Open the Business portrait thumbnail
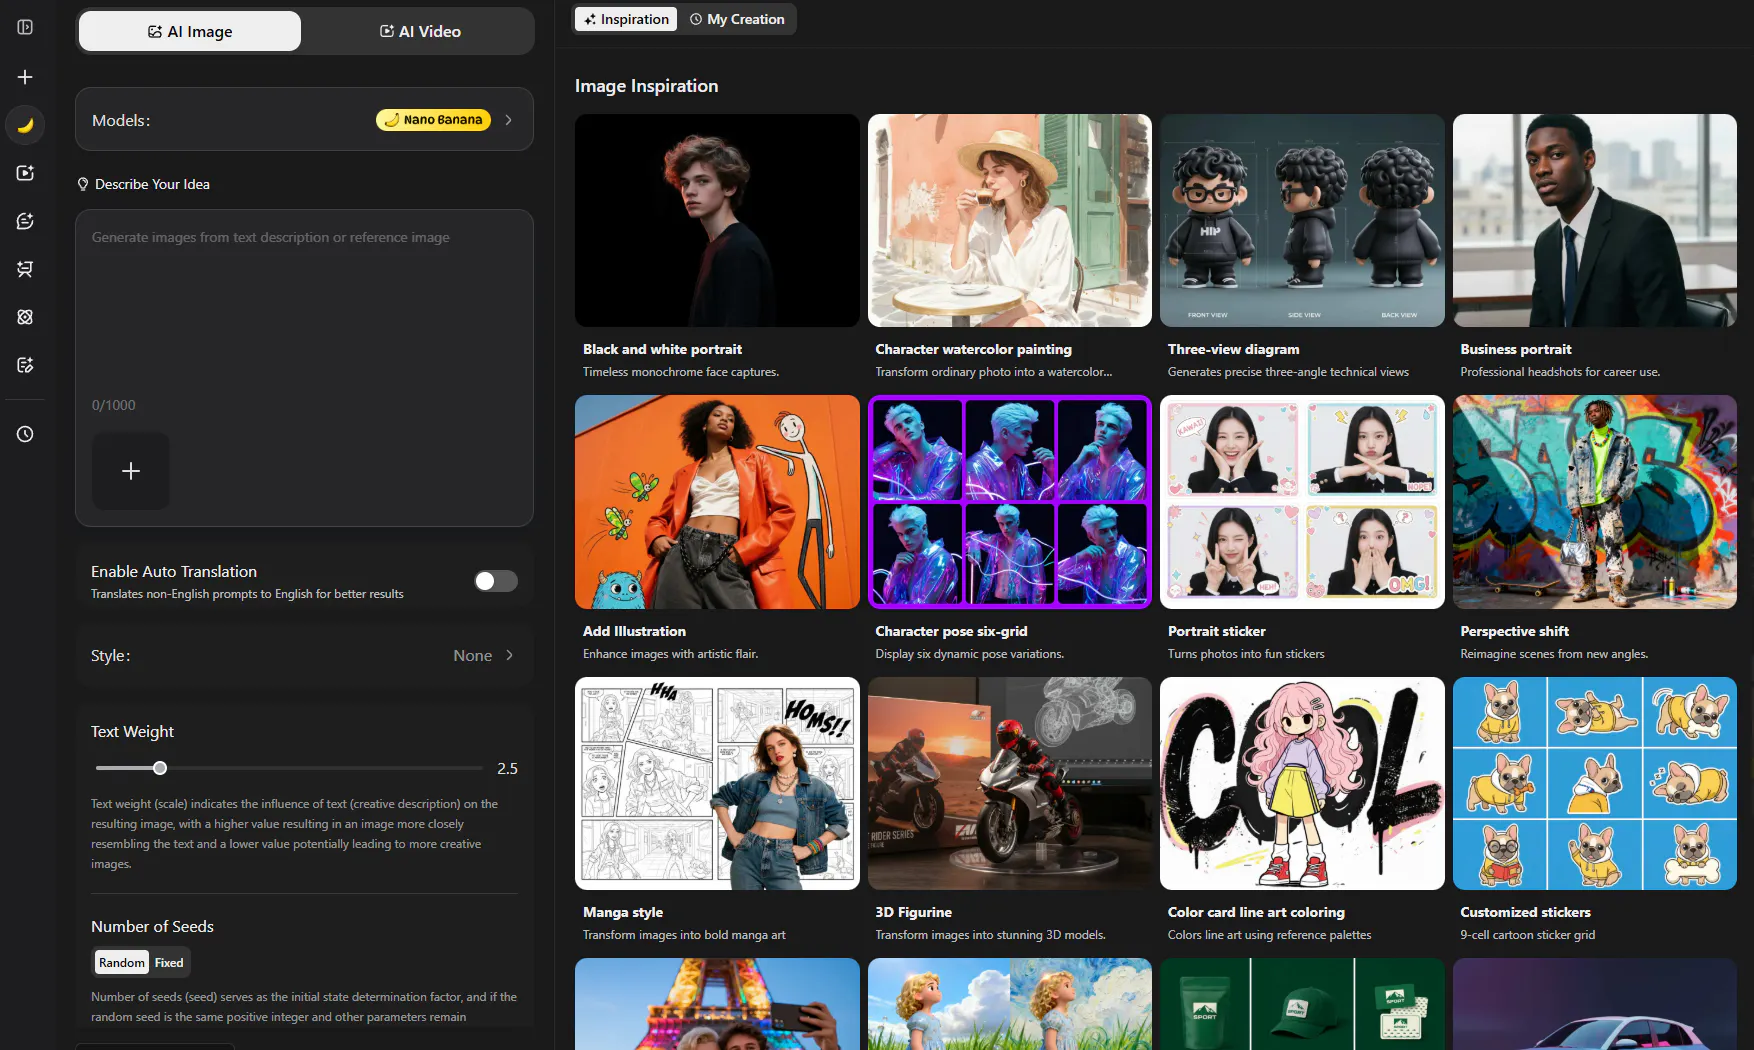The image size is (1754, 1050). click(x=1595, y=220)
